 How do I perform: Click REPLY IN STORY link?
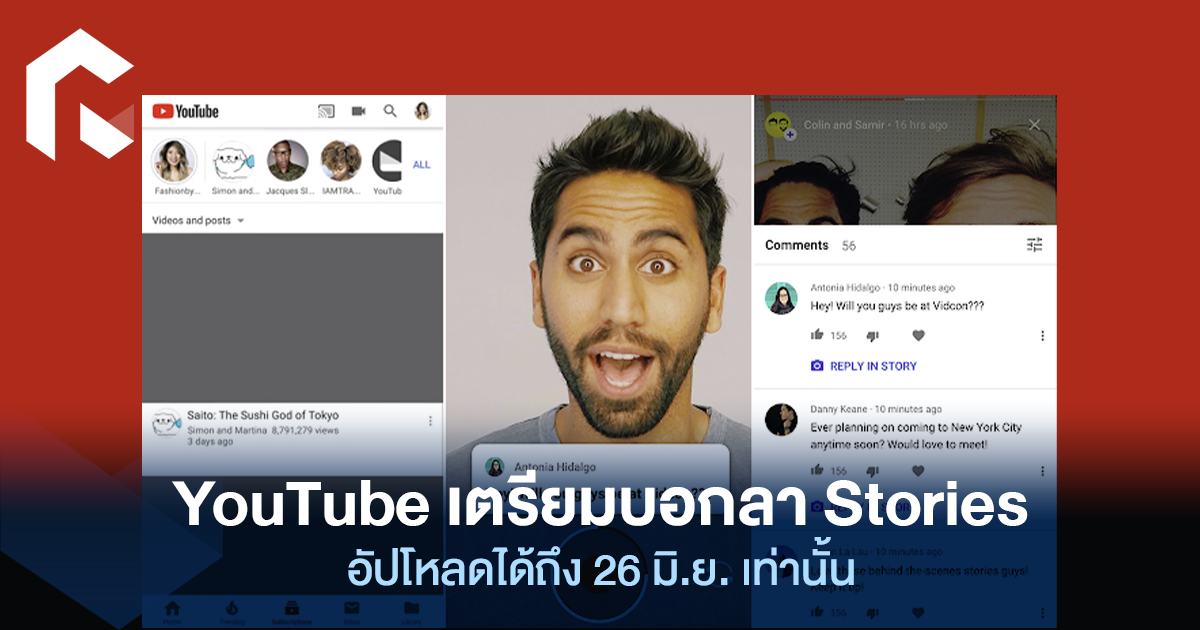(863, 366)
